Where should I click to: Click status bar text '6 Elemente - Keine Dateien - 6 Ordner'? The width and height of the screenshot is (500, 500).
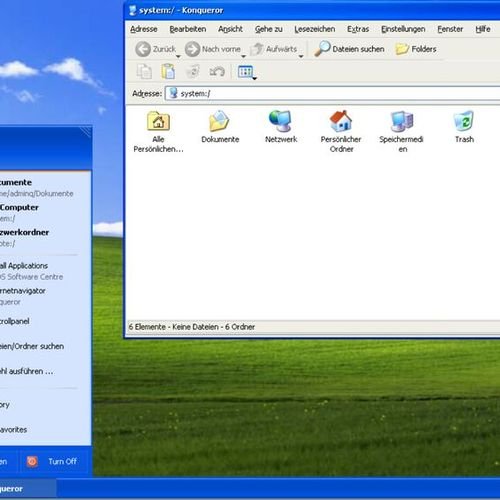[192, 327]
